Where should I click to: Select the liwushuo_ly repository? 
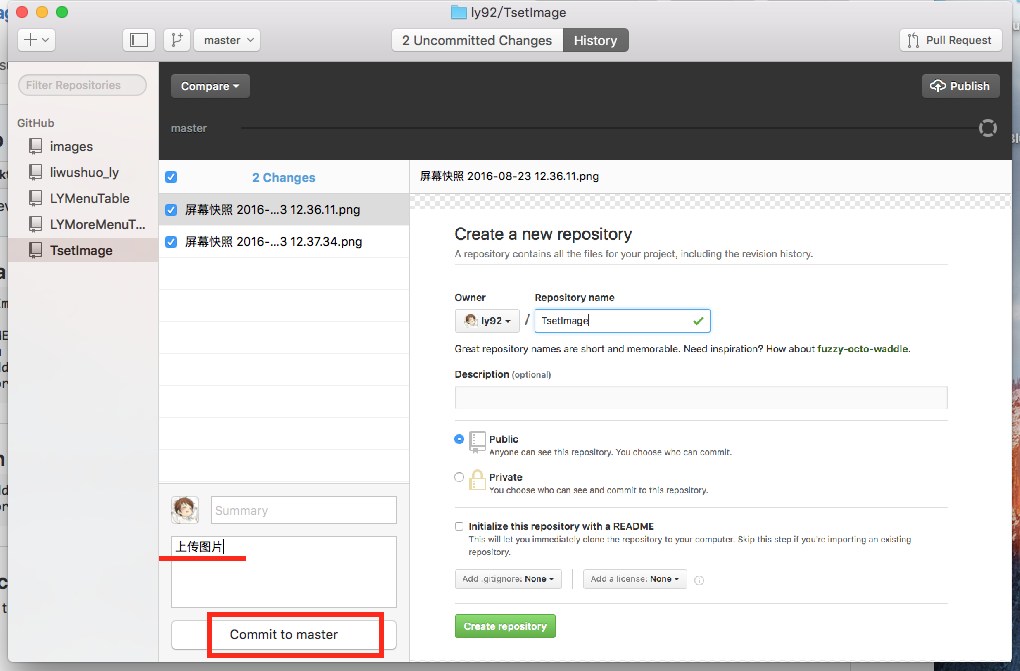click(83, 172)
